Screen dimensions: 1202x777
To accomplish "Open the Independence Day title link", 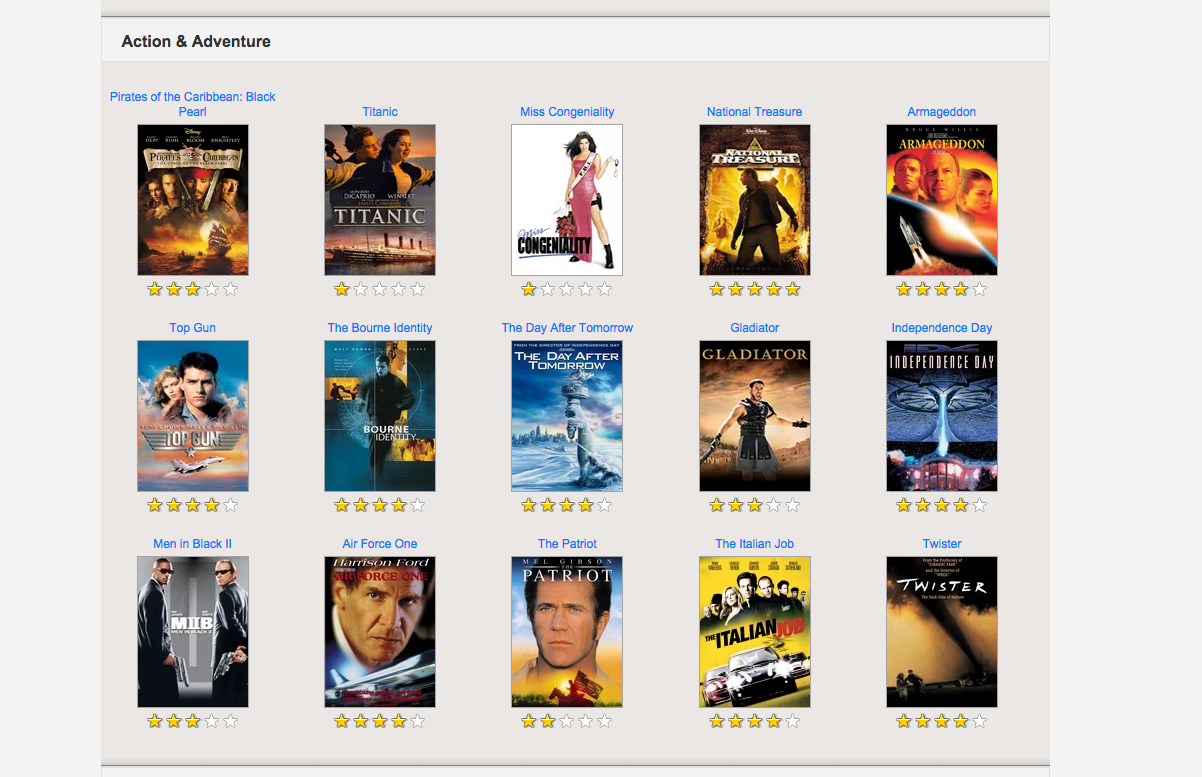I will 941,328.
